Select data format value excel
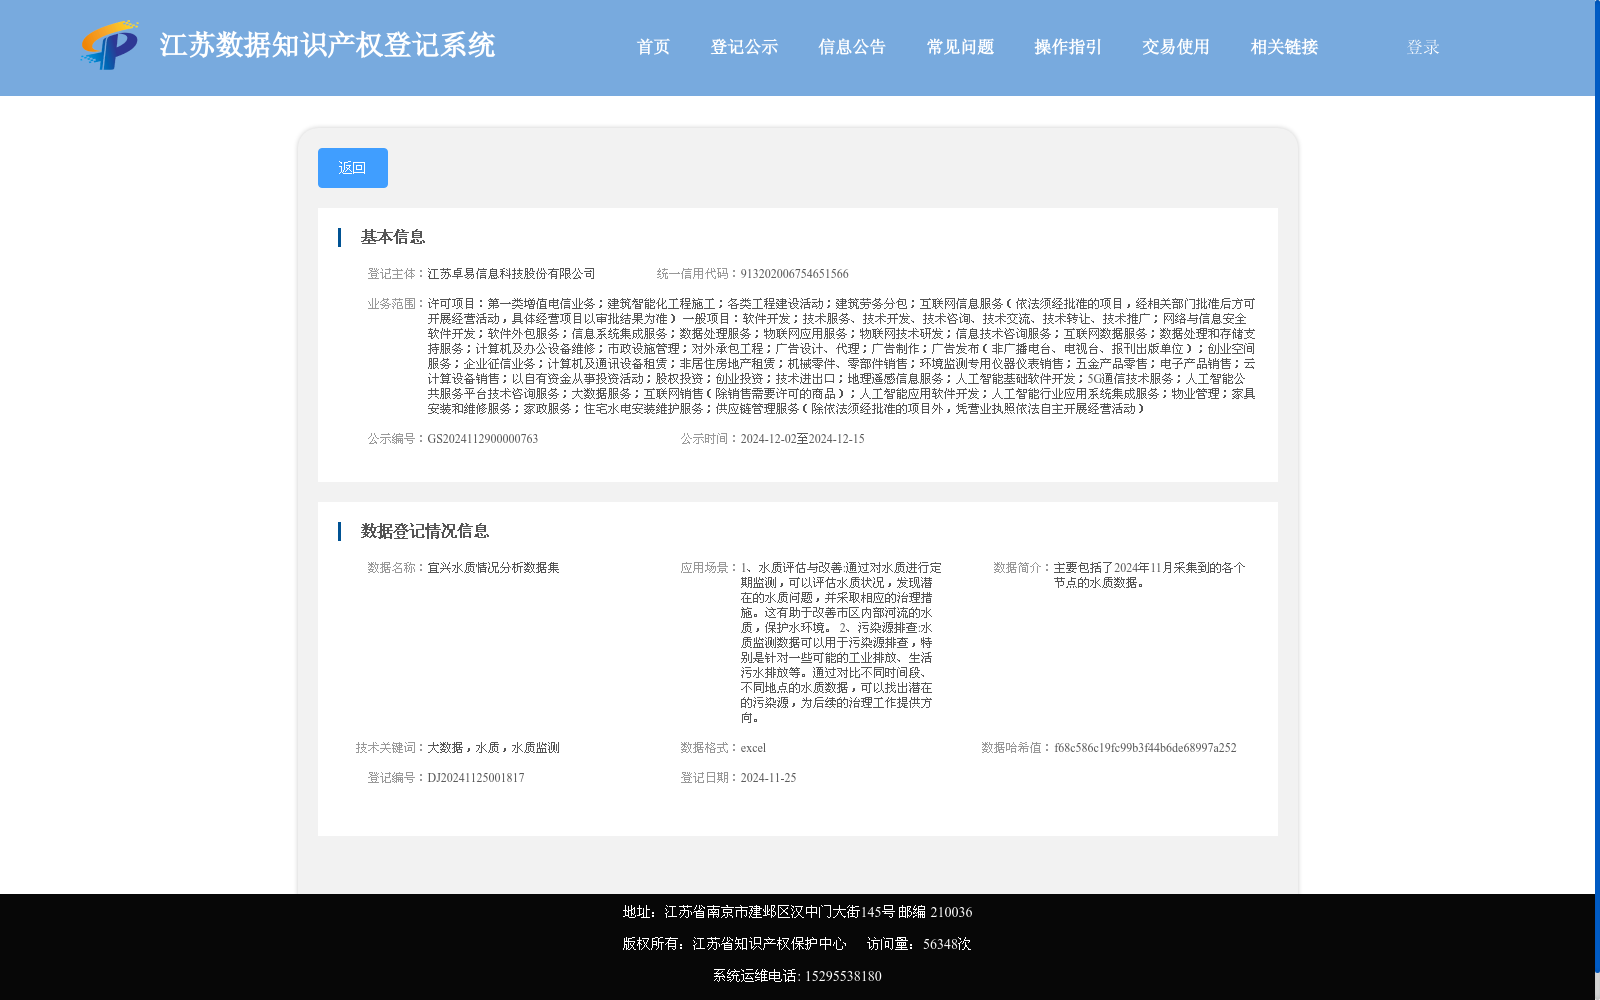The height and width of the screenshot is (1000, 1600). click(753, 748)
